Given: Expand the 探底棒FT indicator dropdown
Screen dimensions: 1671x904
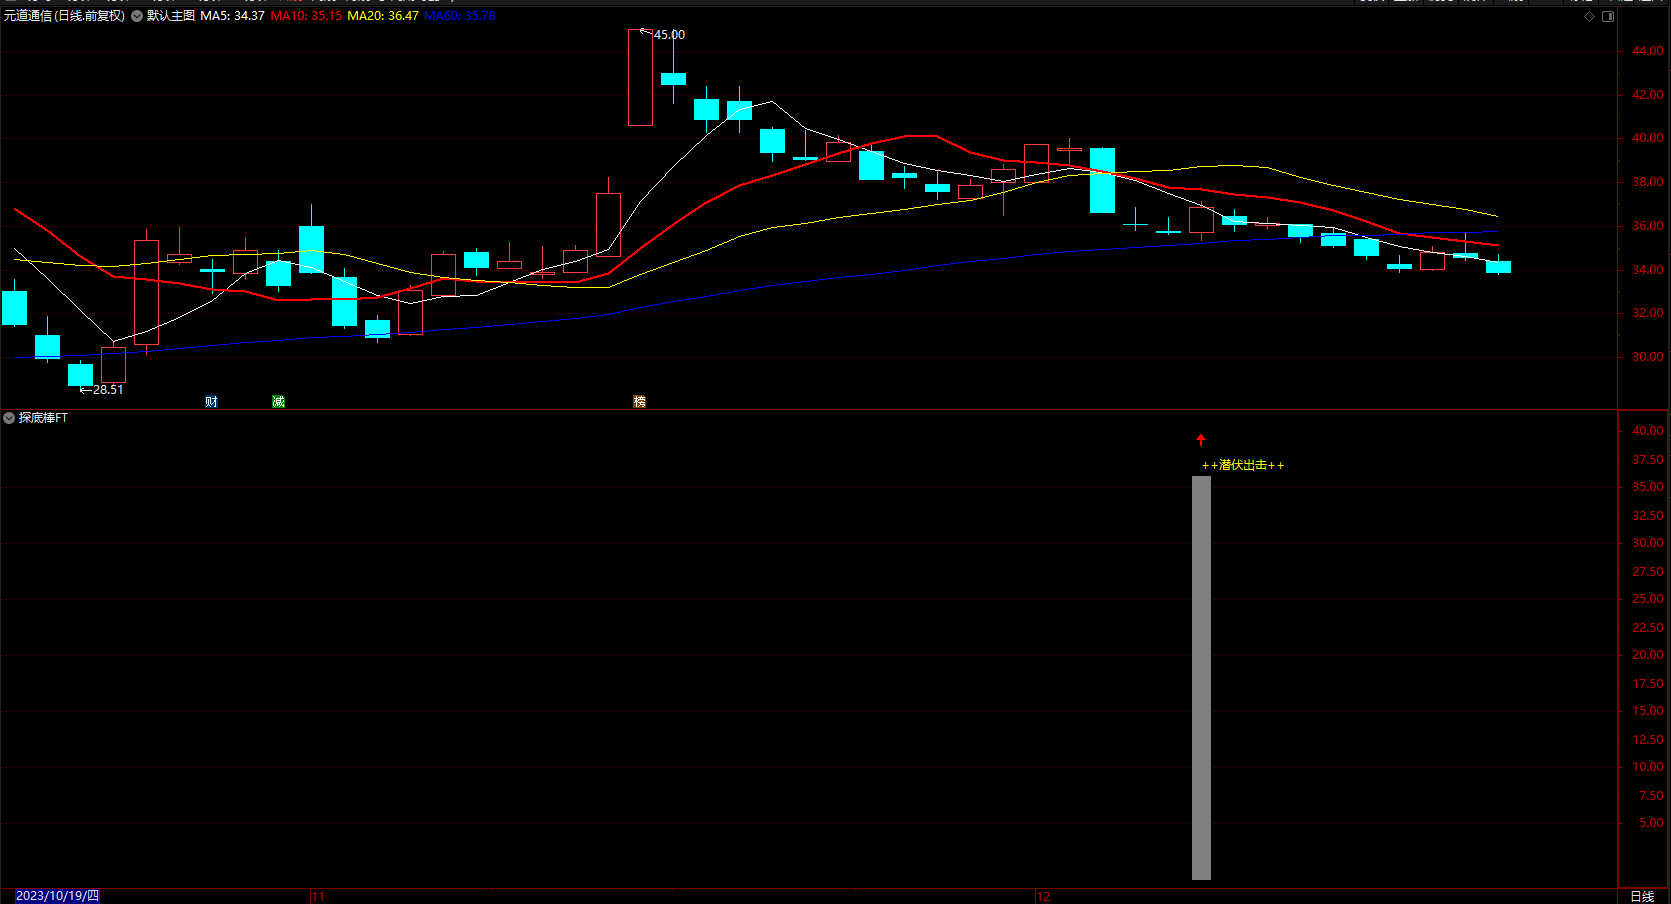Looking at the screenshot, I should point(9,418).
